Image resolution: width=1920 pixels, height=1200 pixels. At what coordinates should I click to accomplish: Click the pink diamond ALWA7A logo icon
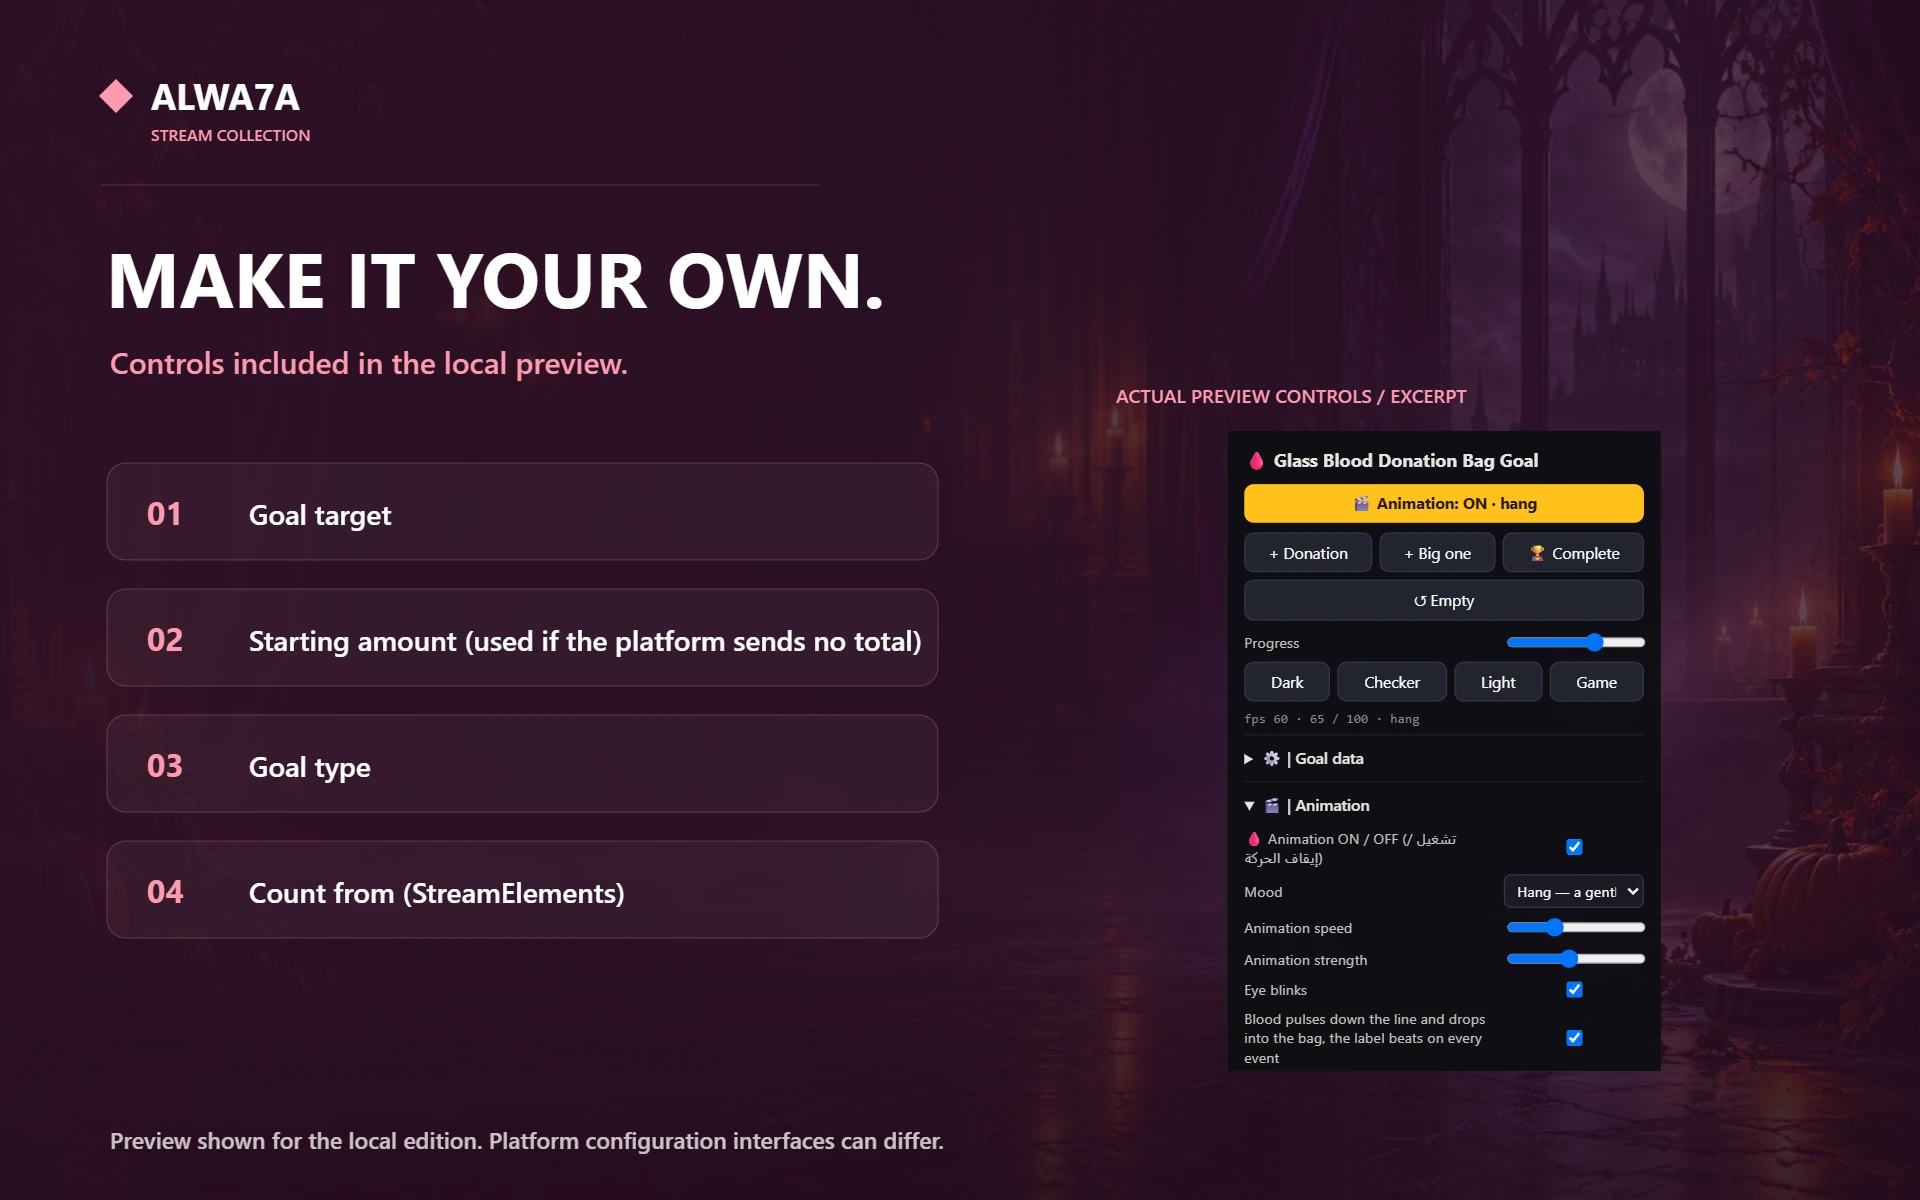tap(116, 96)
